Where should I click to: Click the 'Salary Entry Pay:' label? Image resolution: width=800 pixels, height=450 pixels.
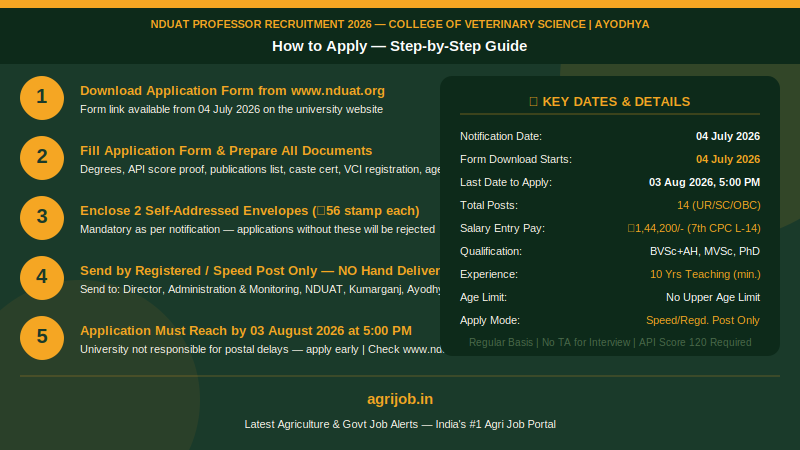point(503,228)
